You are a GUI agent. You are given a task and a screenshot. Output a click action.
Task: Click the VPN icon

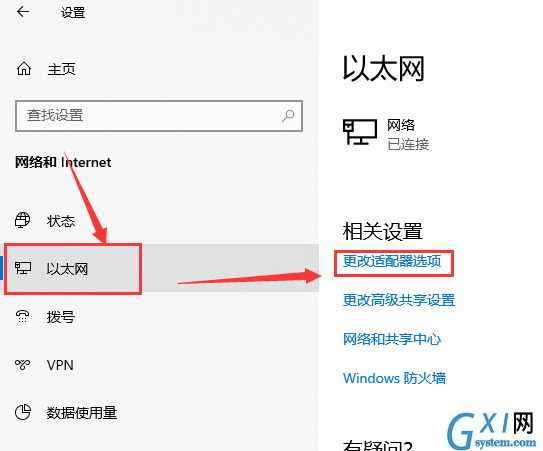23,364
